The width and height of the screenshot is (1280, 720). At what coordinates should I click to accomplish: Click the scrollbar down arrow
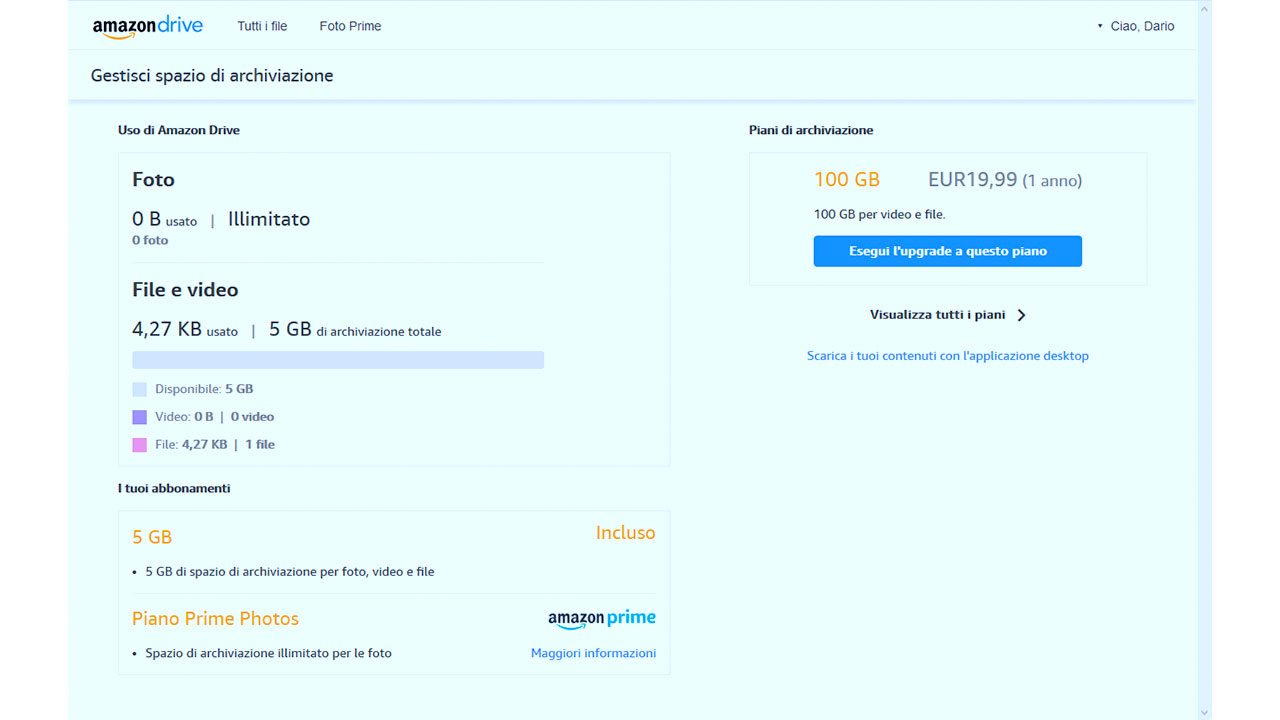pyautogui.click(x=1204, y=711)
